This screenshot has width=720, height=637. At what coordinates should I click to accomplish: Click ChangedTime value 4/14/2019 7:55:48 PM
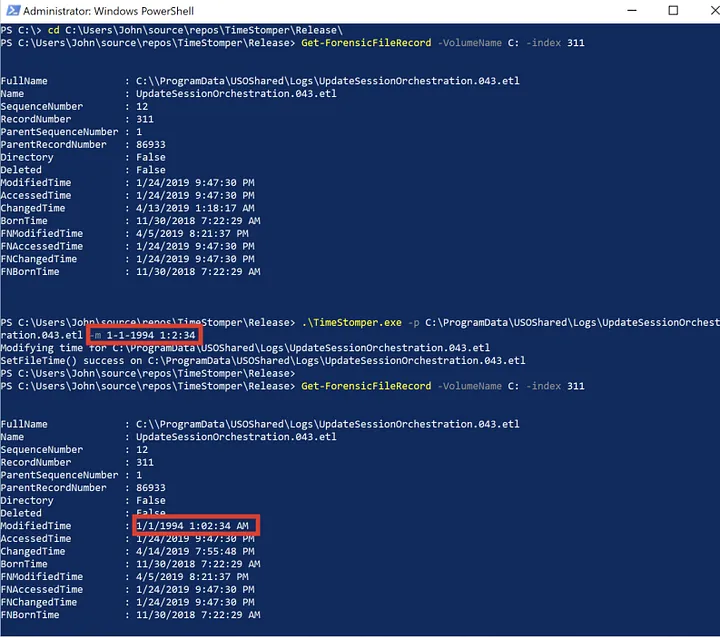pos(193,551)
